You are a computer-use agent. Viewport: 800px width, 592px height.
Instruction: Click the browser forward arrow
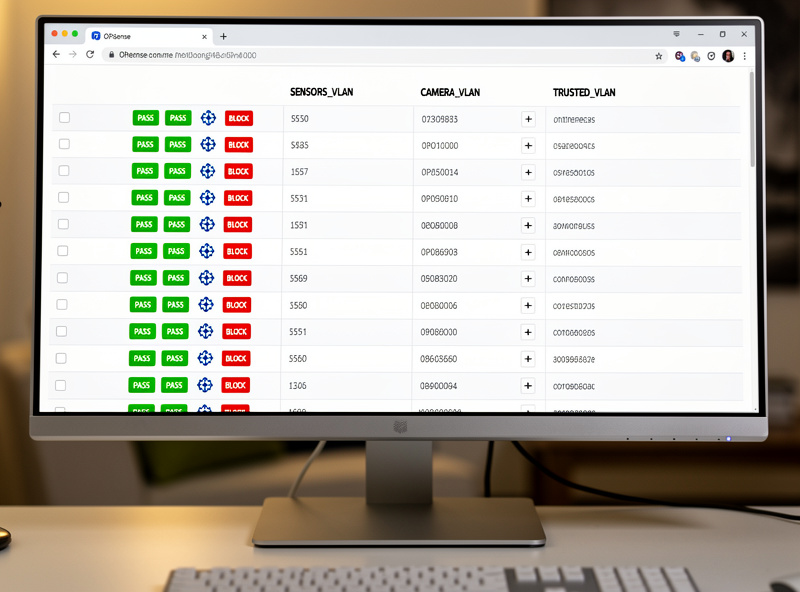pyautogui.click(x=72, y=55)
